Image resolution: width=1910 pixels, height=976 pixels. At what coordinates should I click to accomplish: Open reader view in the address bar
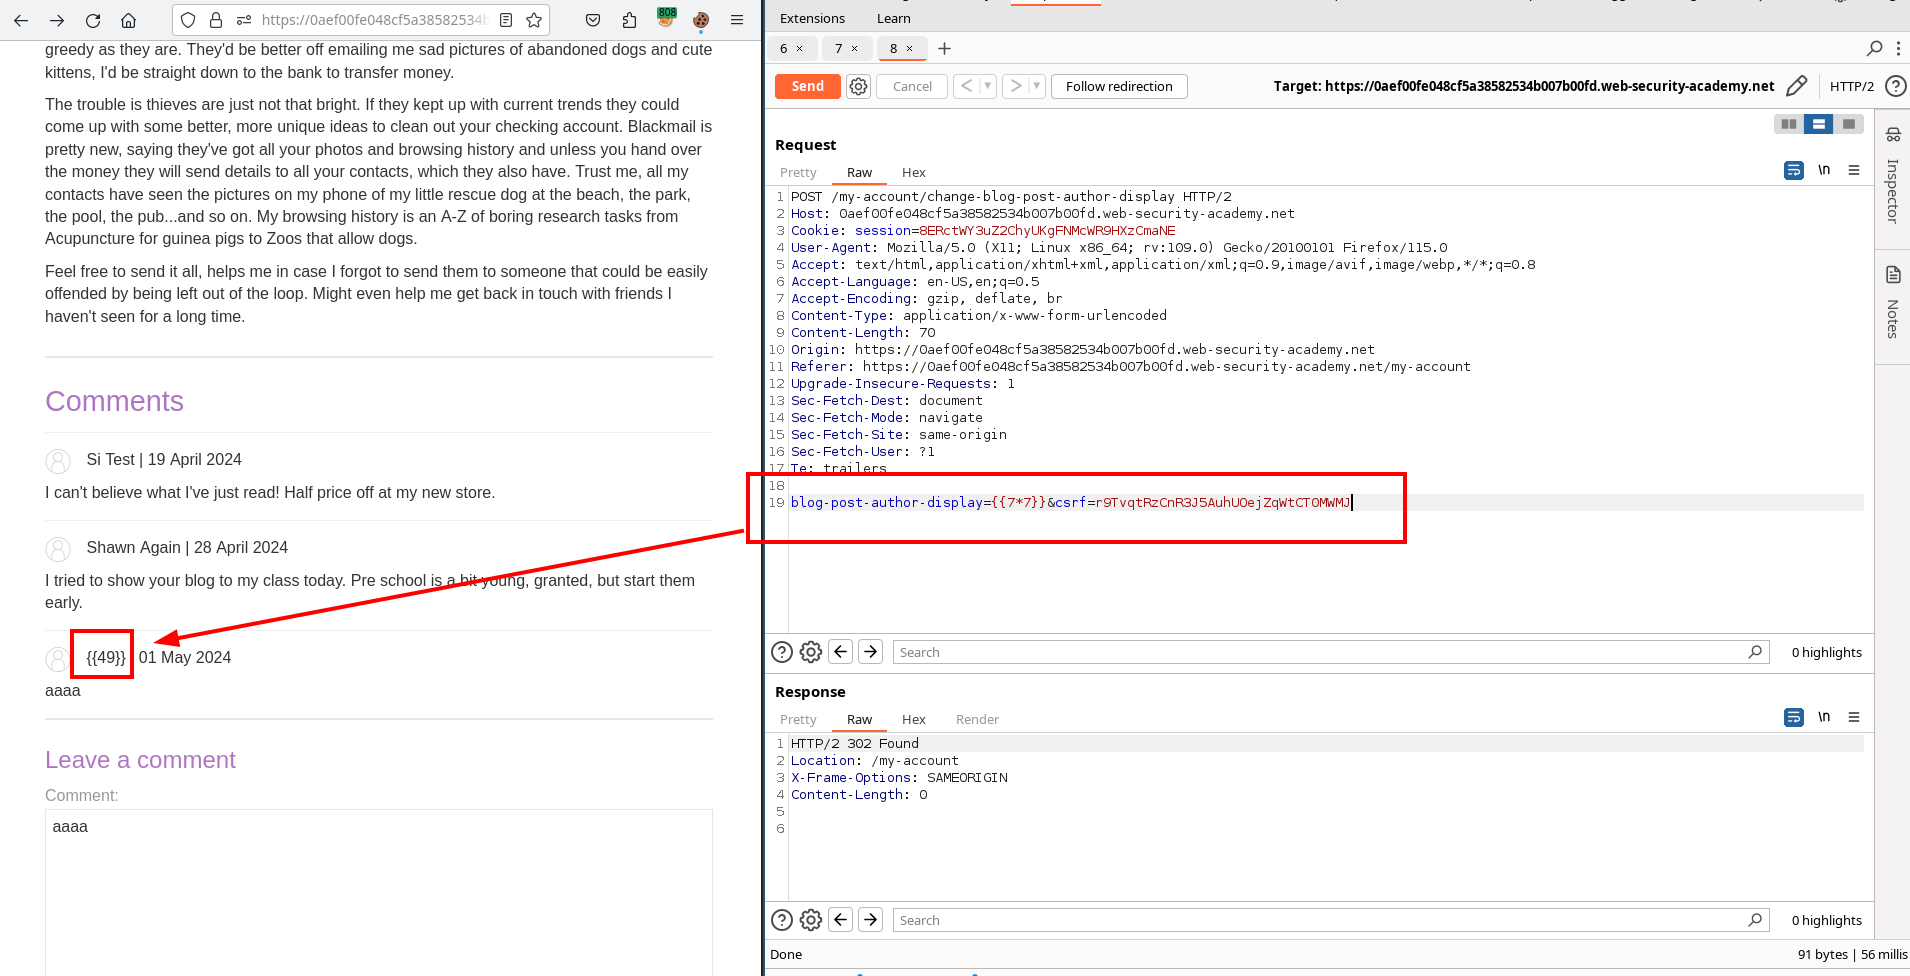[506, 20]
